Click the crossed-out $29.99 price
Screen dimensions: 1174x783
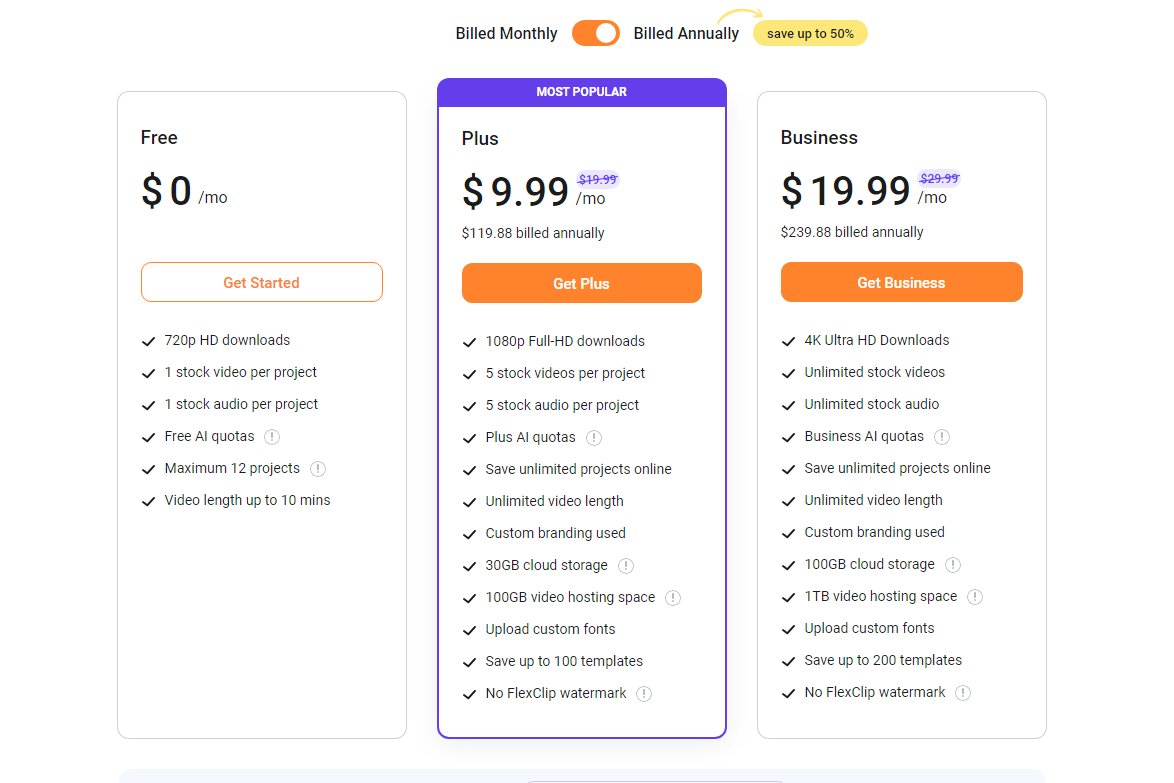pyautogui.click(x=938, y=176)
